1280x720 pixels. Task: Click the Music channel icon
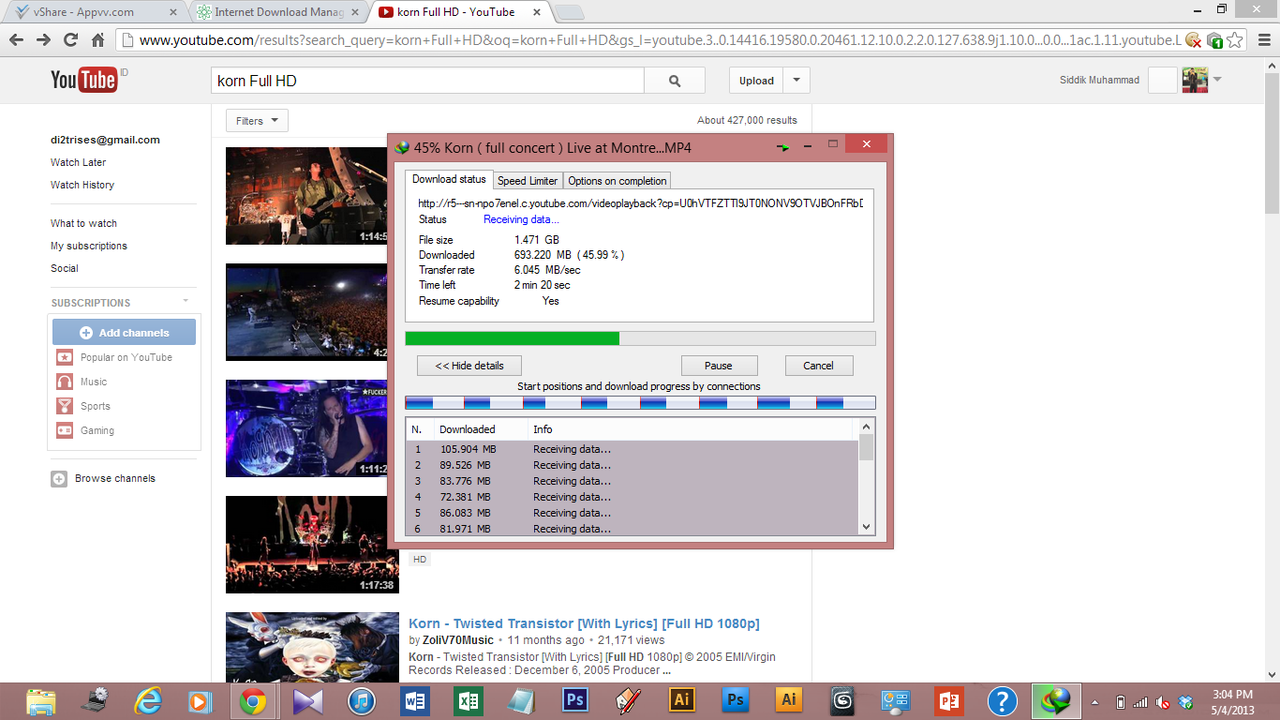point(64,382)
